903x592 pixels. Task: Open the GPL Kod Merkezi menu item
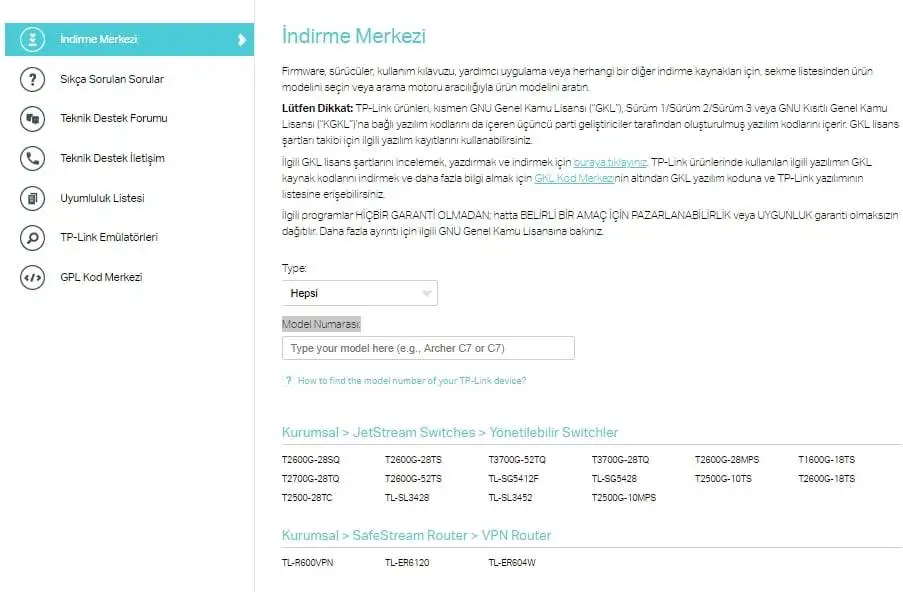click(101, 276)
